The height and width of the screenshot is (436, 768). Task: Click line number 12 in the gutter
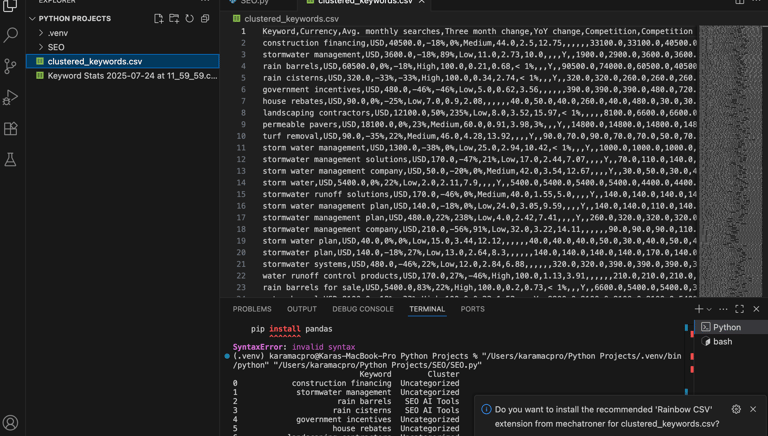click(x=241, y=159)
